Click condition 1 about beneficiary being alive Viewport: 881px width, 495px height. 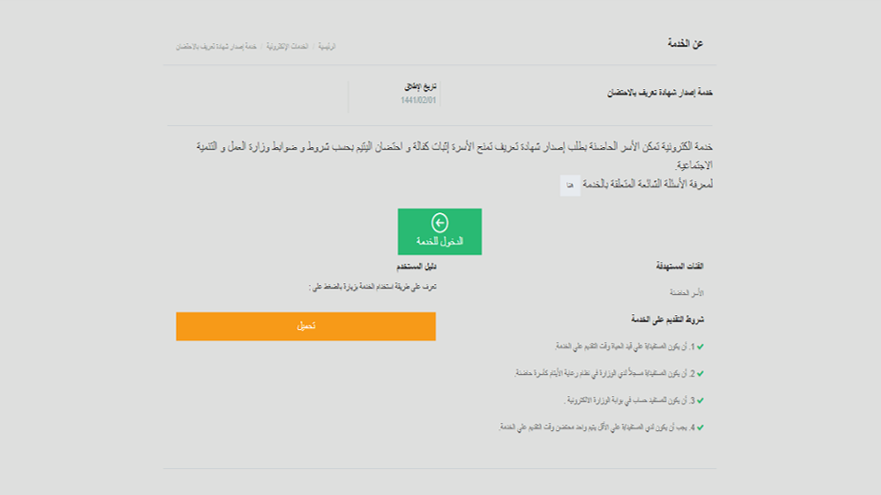point(629,347)
